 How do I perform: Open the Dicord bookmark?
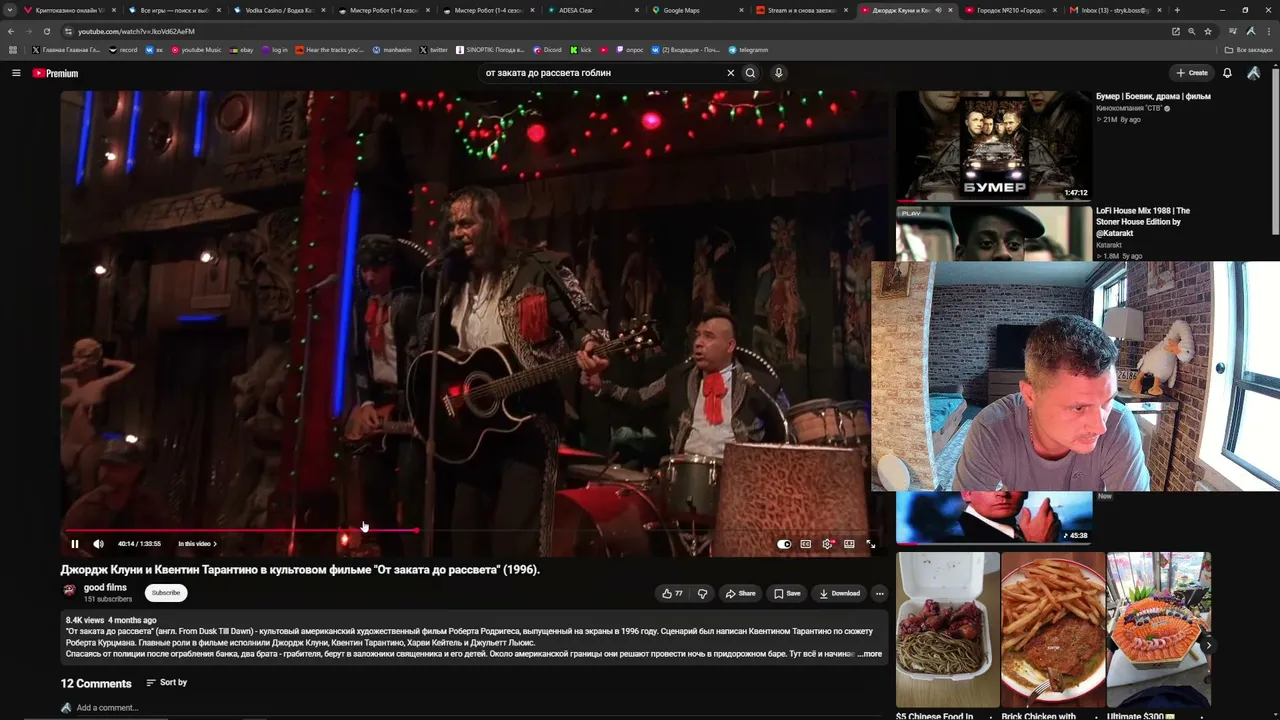pyautogui.click(x=547, y=50)
